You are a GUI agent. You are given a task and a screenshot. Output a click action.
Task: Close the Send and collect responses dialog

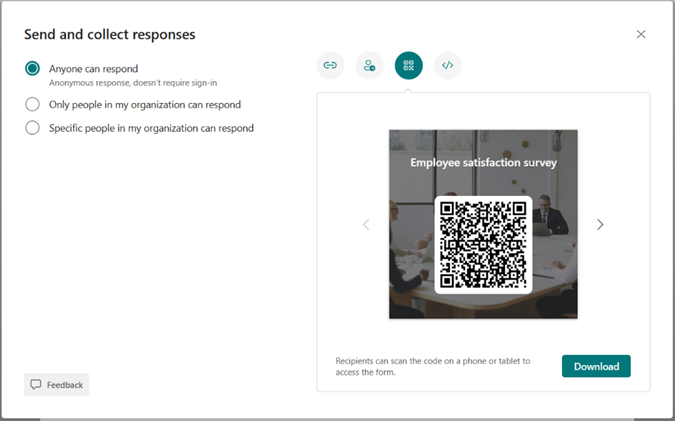click(641, 34)
